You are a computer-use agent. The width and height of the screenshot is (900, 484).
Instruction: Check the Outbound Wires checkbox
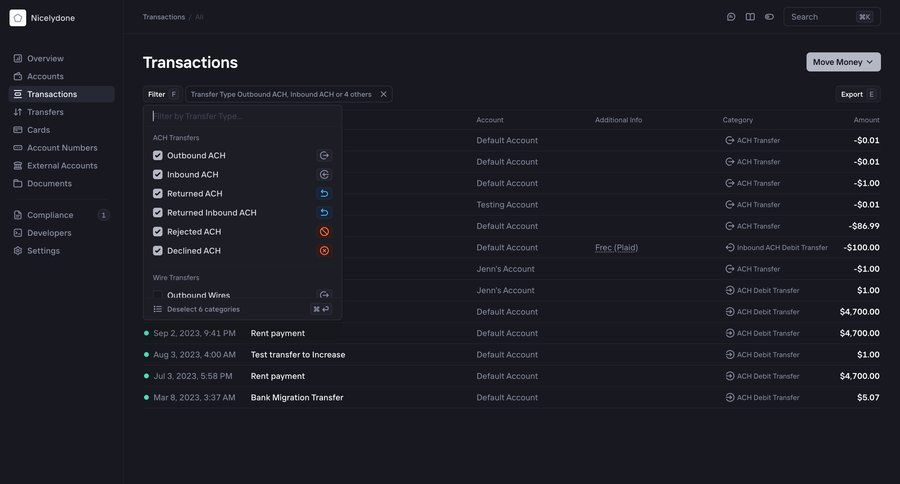[158, 295]
